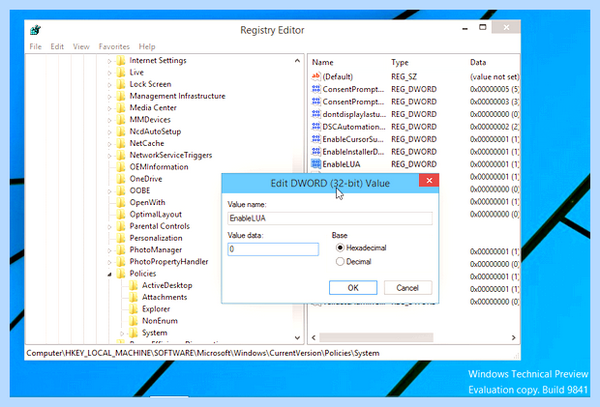Expand the NetCache key

(109, 144)
